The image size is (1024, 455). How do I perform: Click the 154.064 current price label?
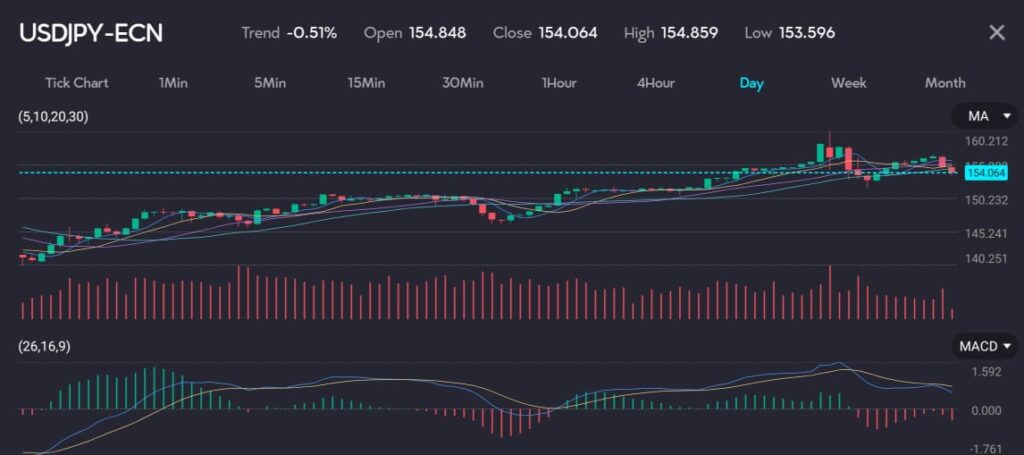(986, 173)
